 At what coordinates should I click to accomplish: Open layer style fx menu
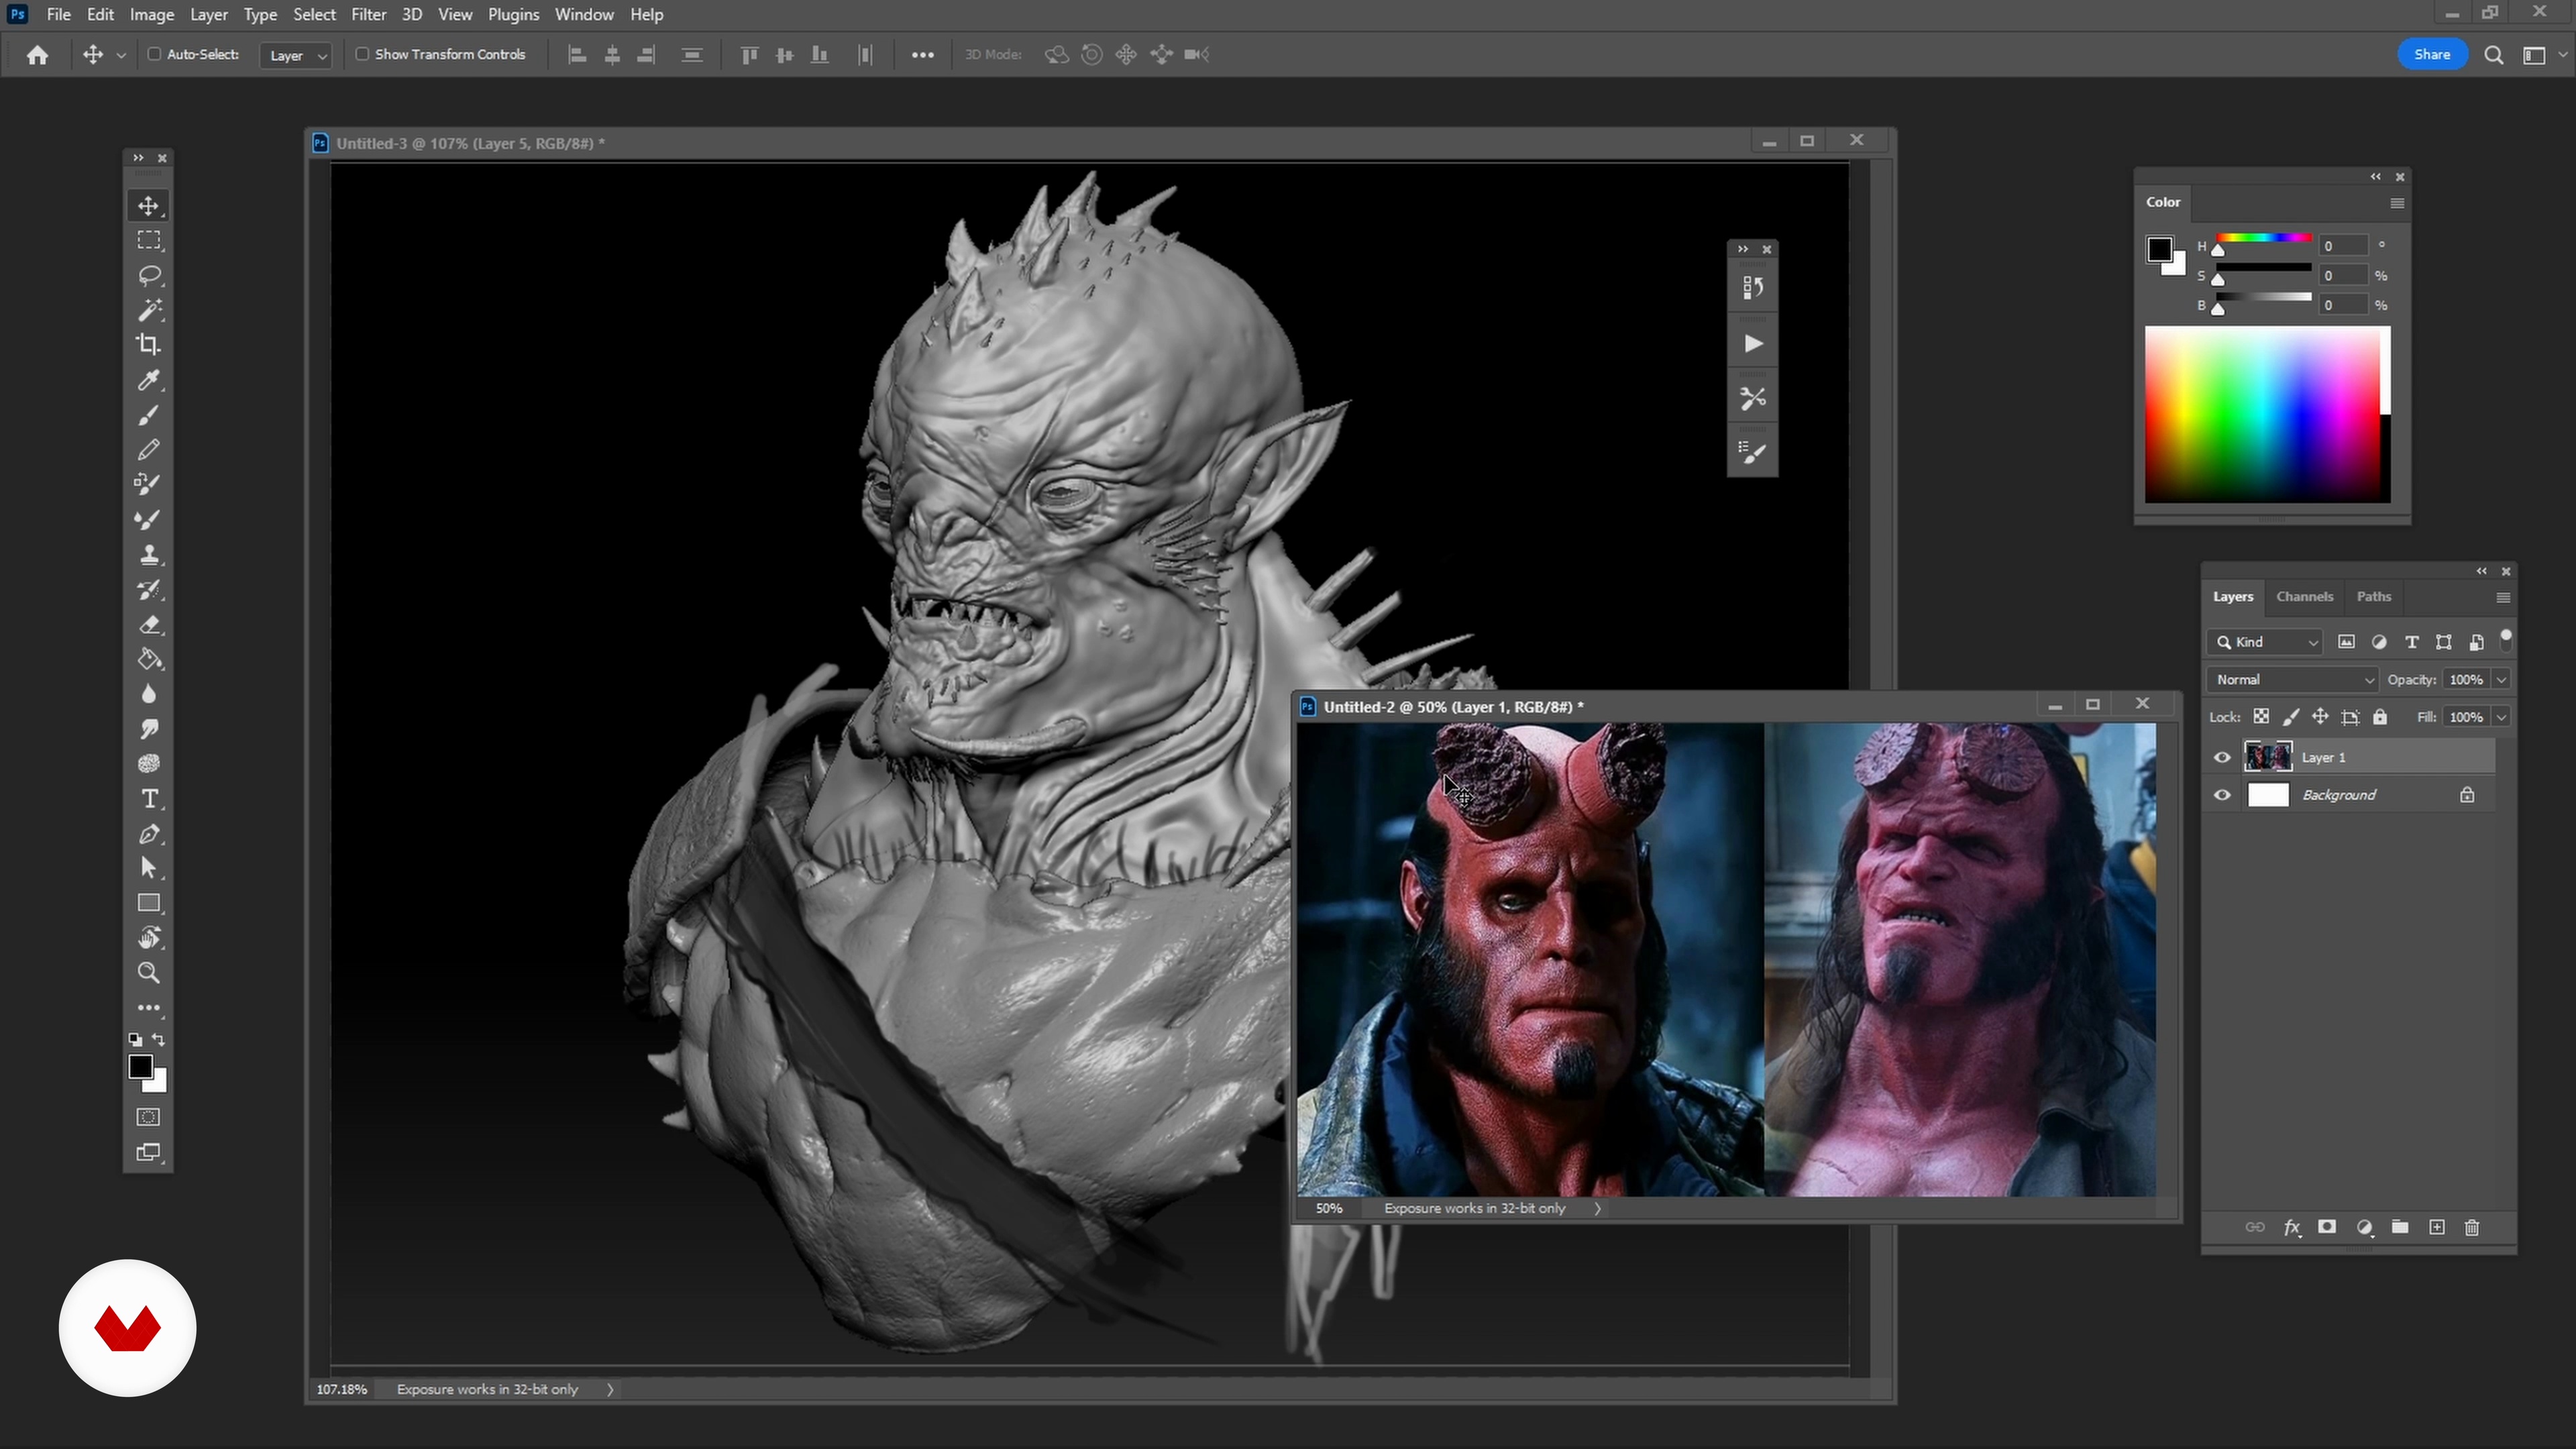[2292, 1227]
